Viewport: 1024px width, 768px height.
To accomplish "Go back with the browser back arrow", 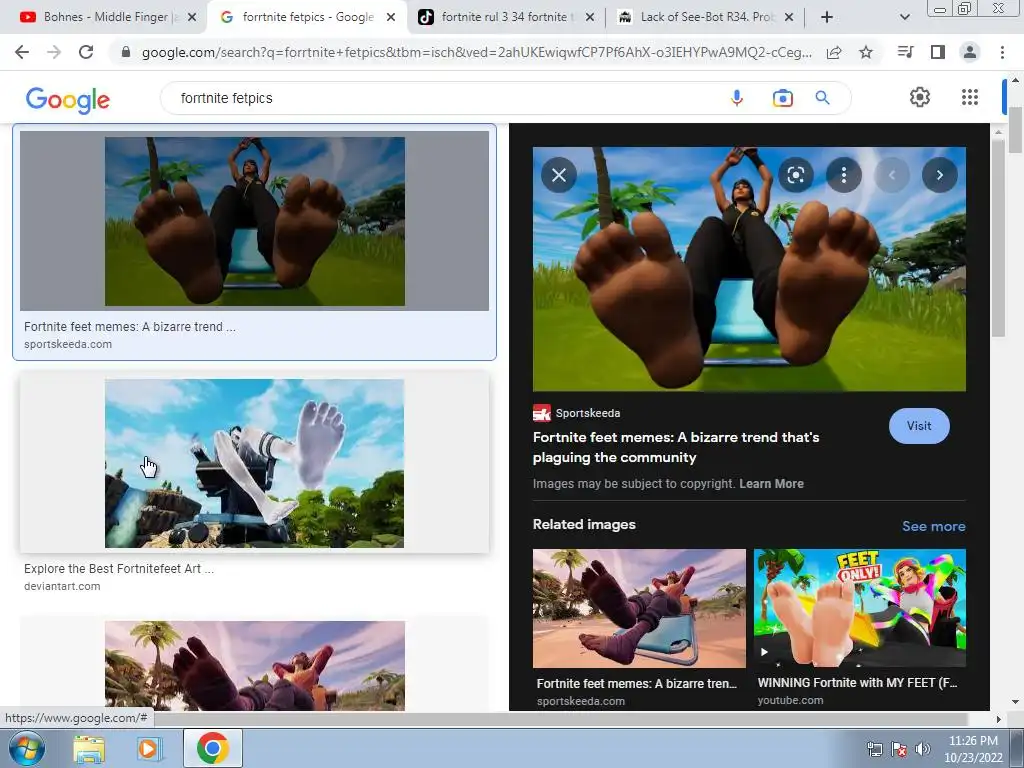I will tap(22, 52).
